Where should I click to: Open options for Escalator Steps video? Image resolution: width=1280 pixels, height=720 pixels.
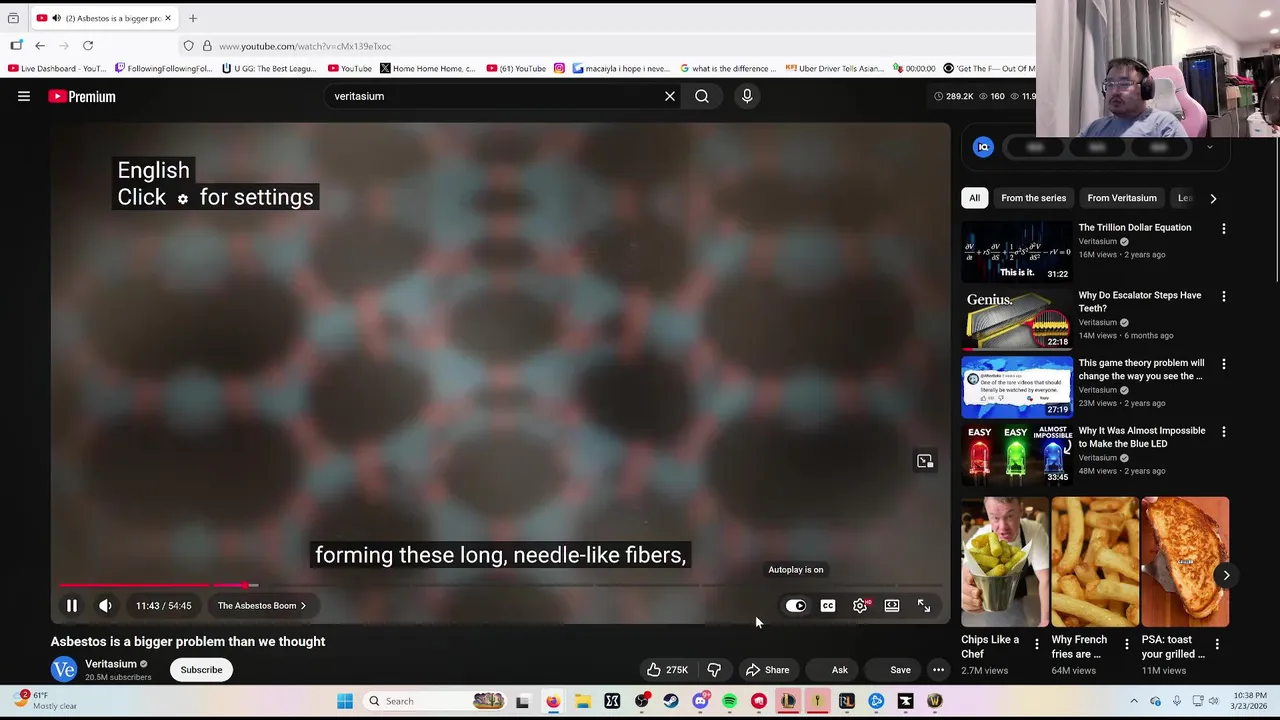point(1223,297)
